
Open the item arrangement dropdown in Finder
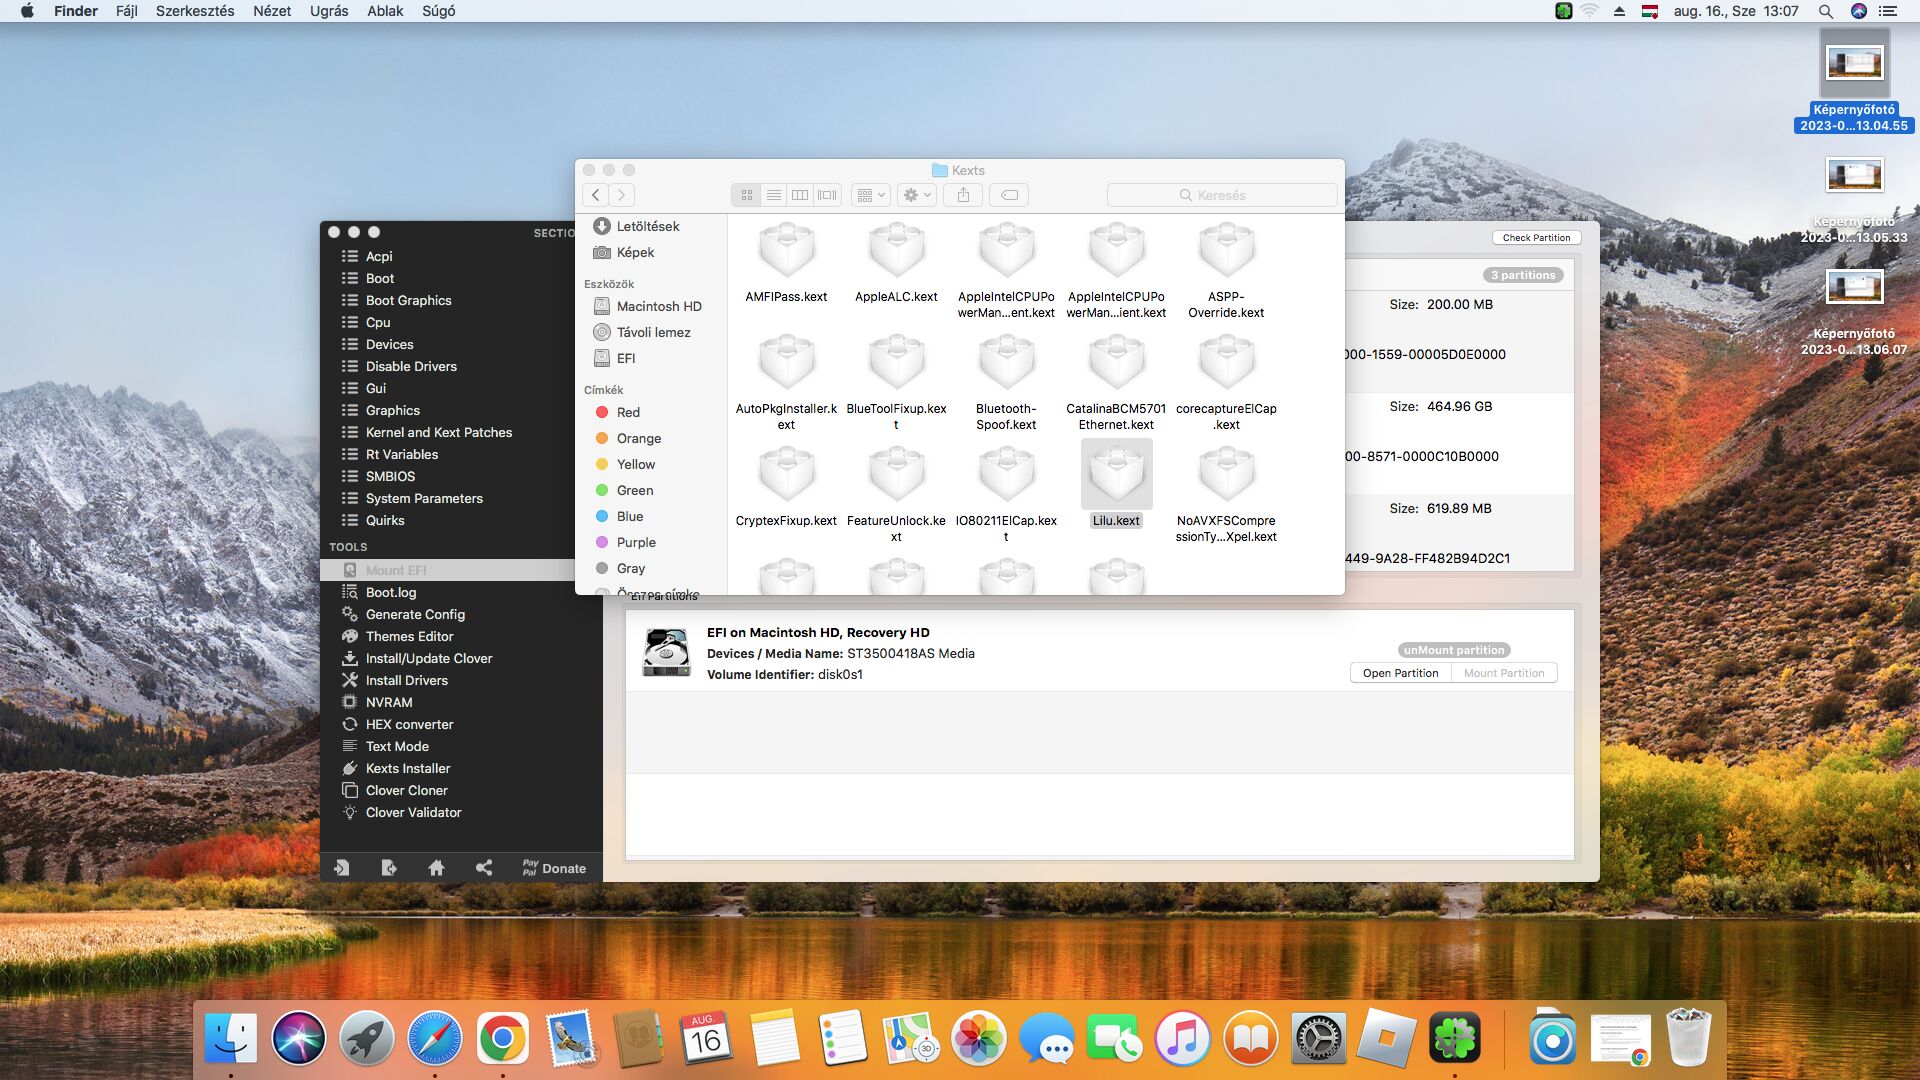point(871,195)
